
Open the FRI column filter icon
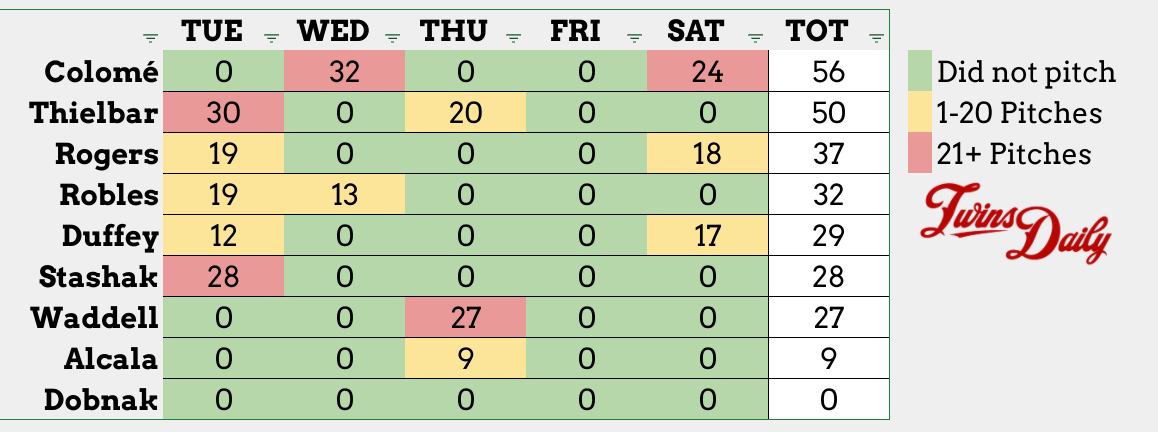coord(635,38)
